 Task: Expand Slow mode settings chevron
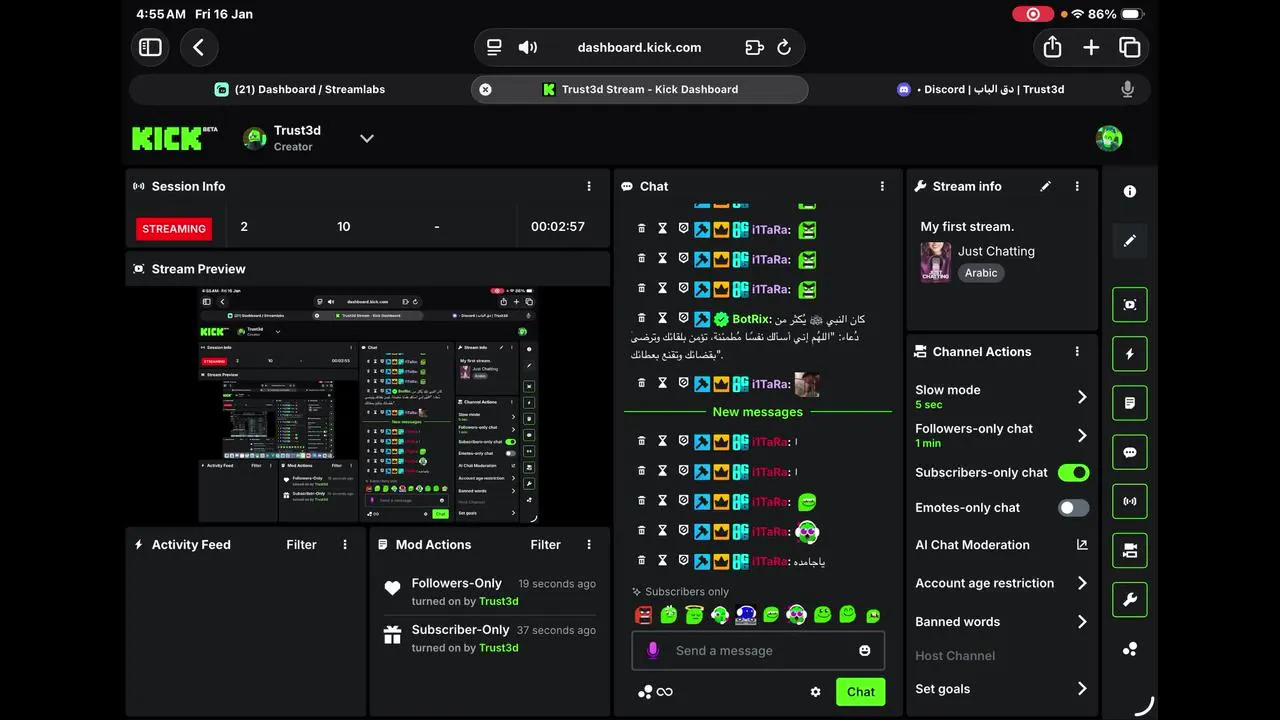1082,397
